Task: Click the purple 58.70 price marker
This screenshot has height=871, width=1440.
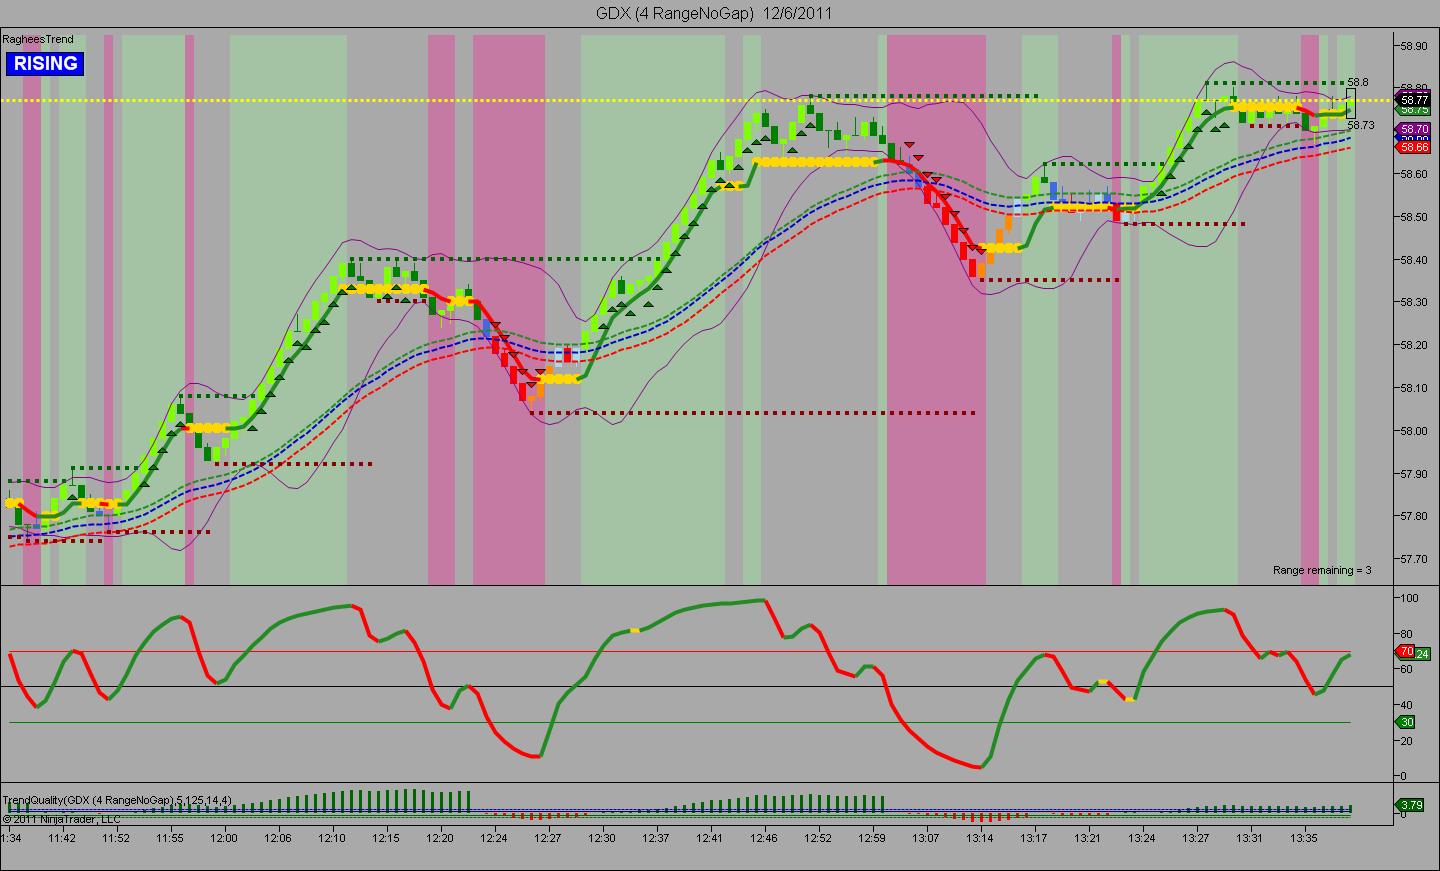Action: (1414, 130)
